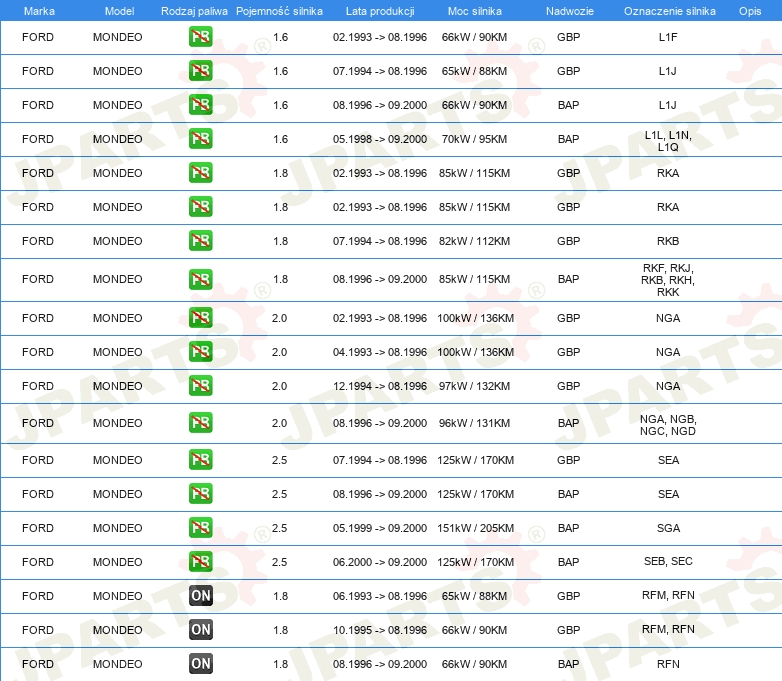Click the petrol icon in the RKF, RKJ, RKB row
782x681 pixels.
click(200, 279)
